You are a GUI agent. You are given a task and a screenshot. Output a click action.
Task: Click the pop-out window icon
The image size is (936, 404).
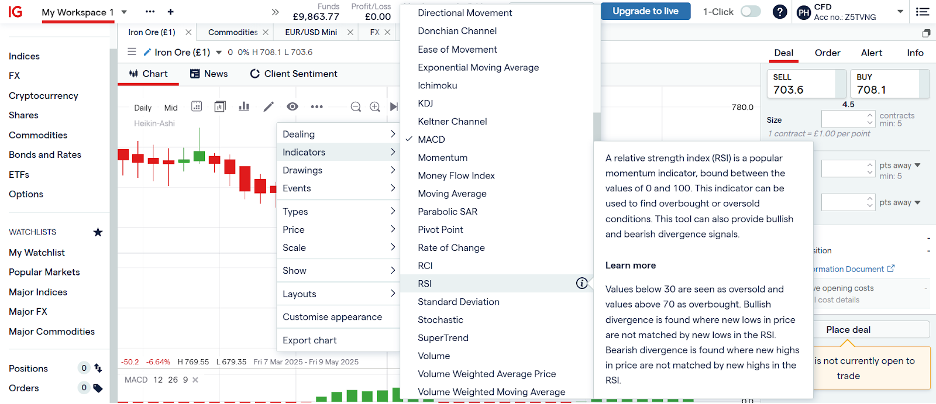point(926,32)
